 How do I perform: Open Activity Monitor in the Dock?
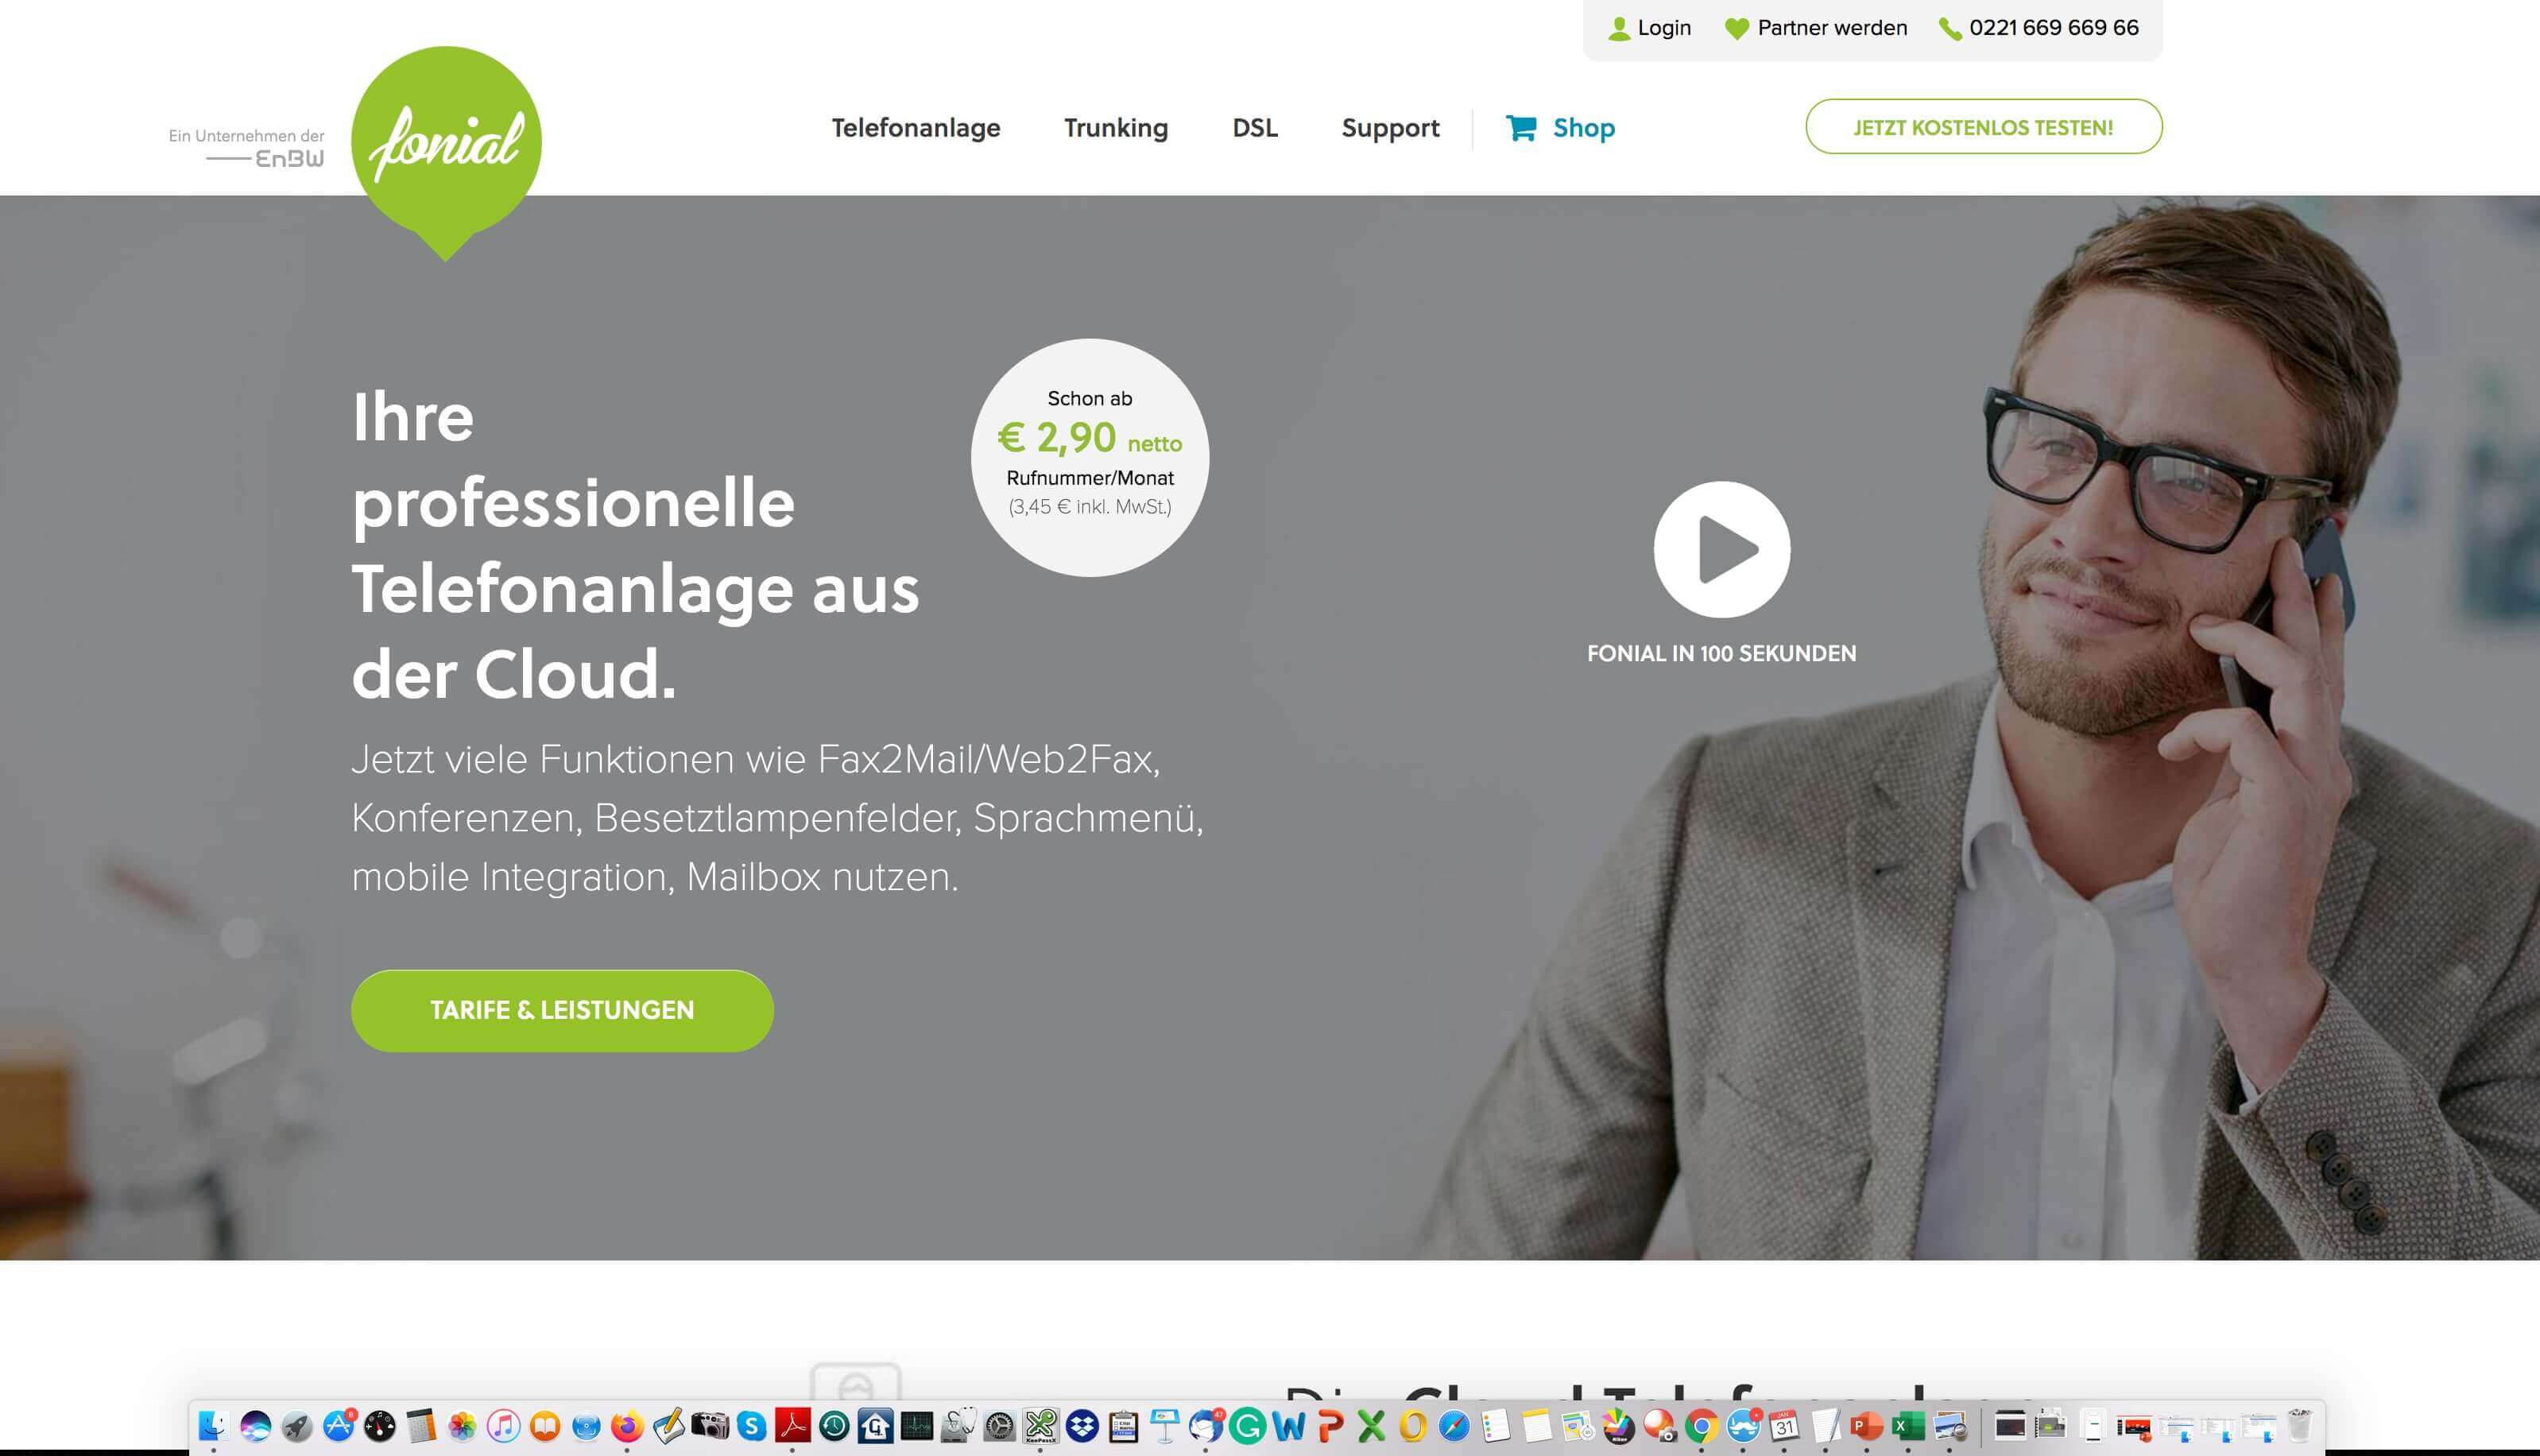pos(917,1426)
